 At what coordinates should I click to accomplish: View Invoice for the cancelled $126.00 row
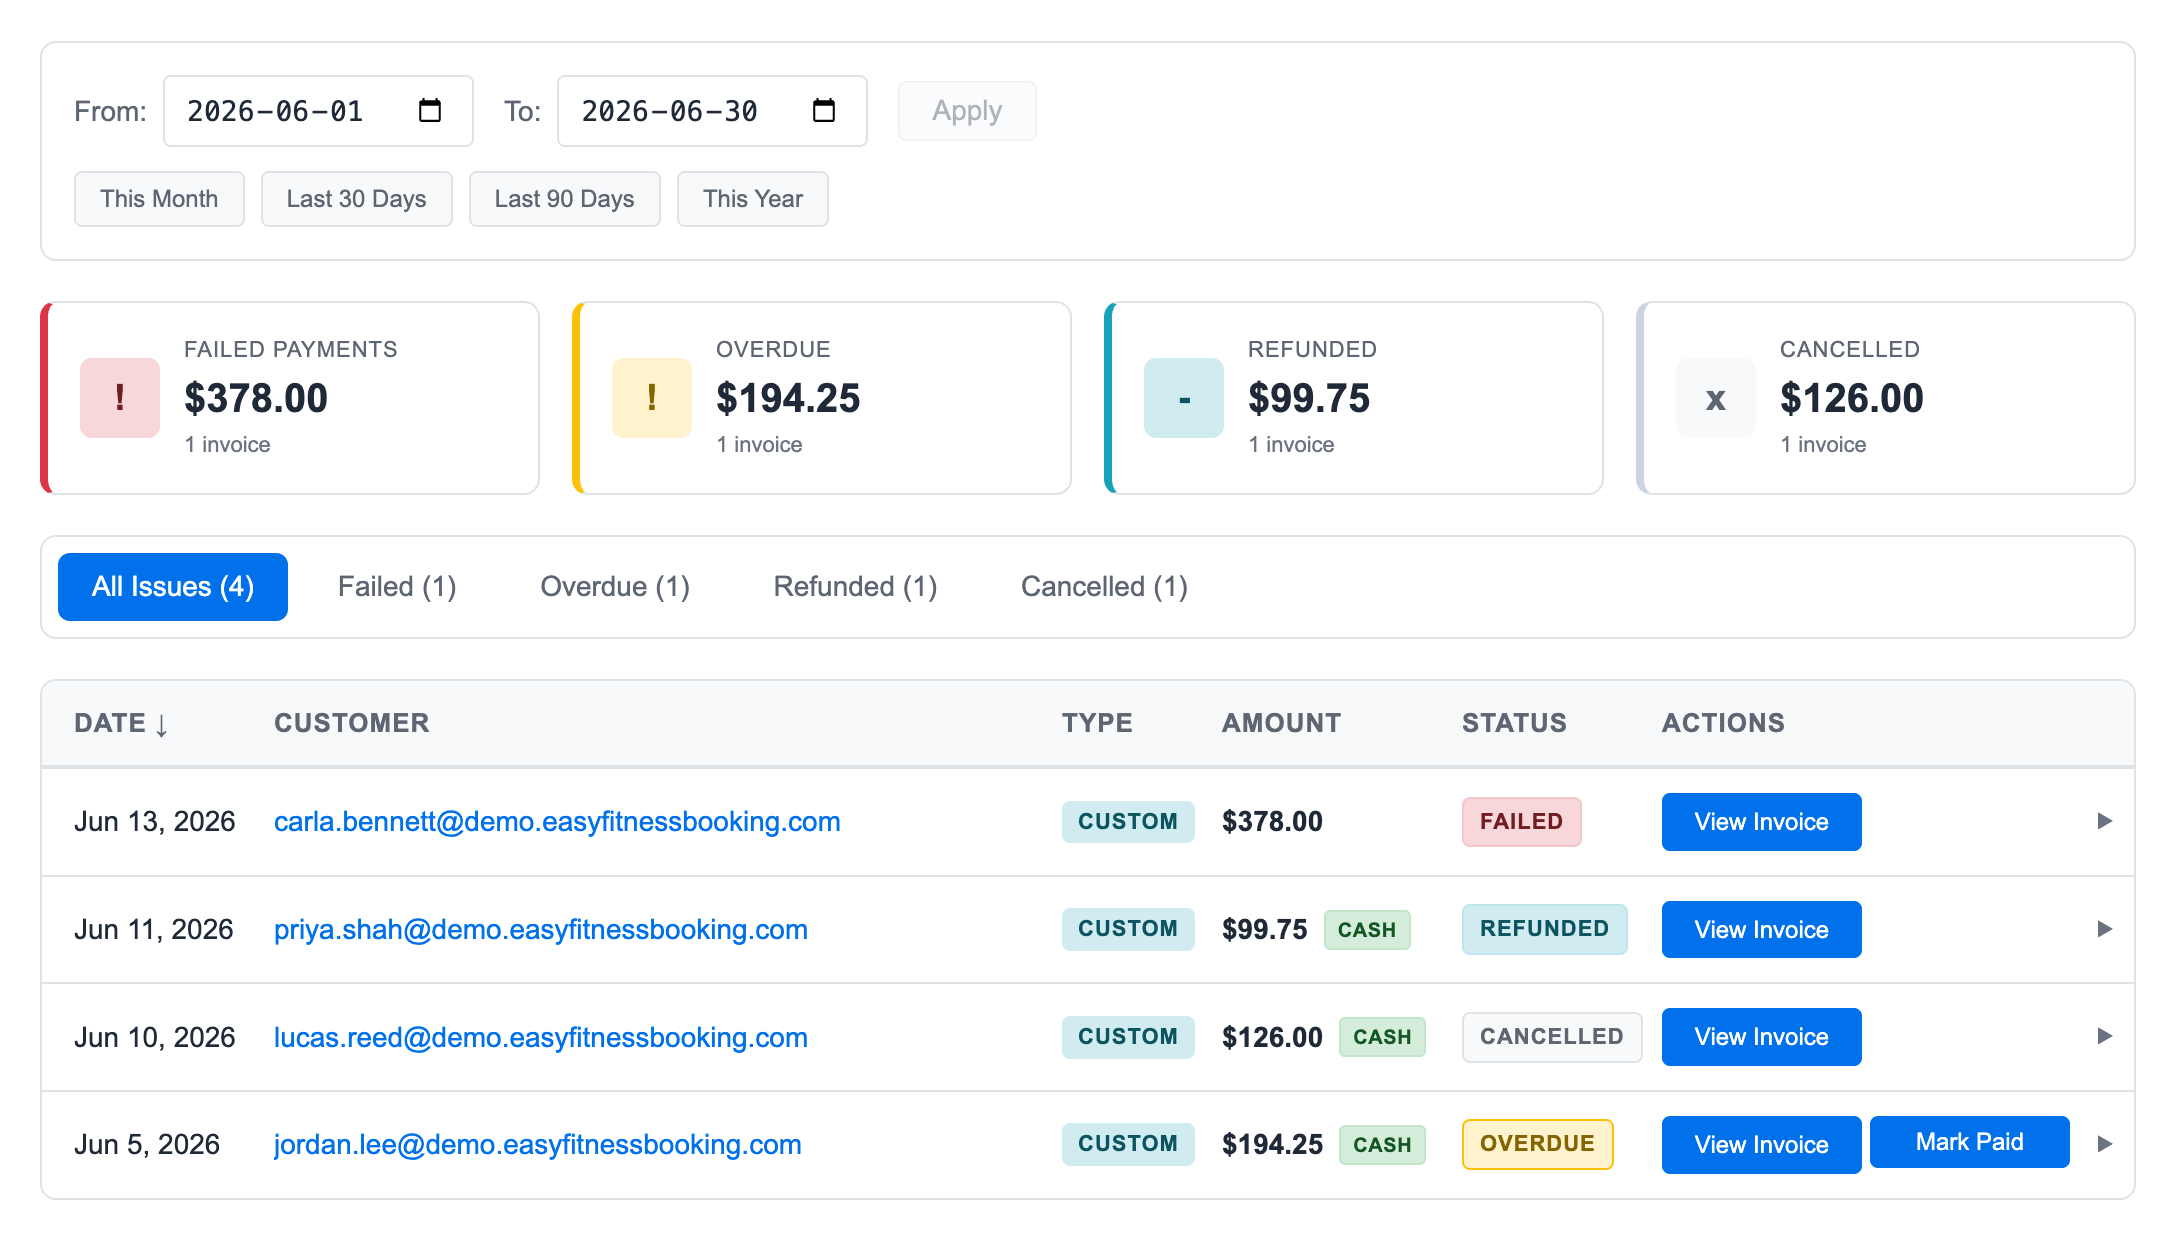pyautogui.click(x=1761, y=1037)
